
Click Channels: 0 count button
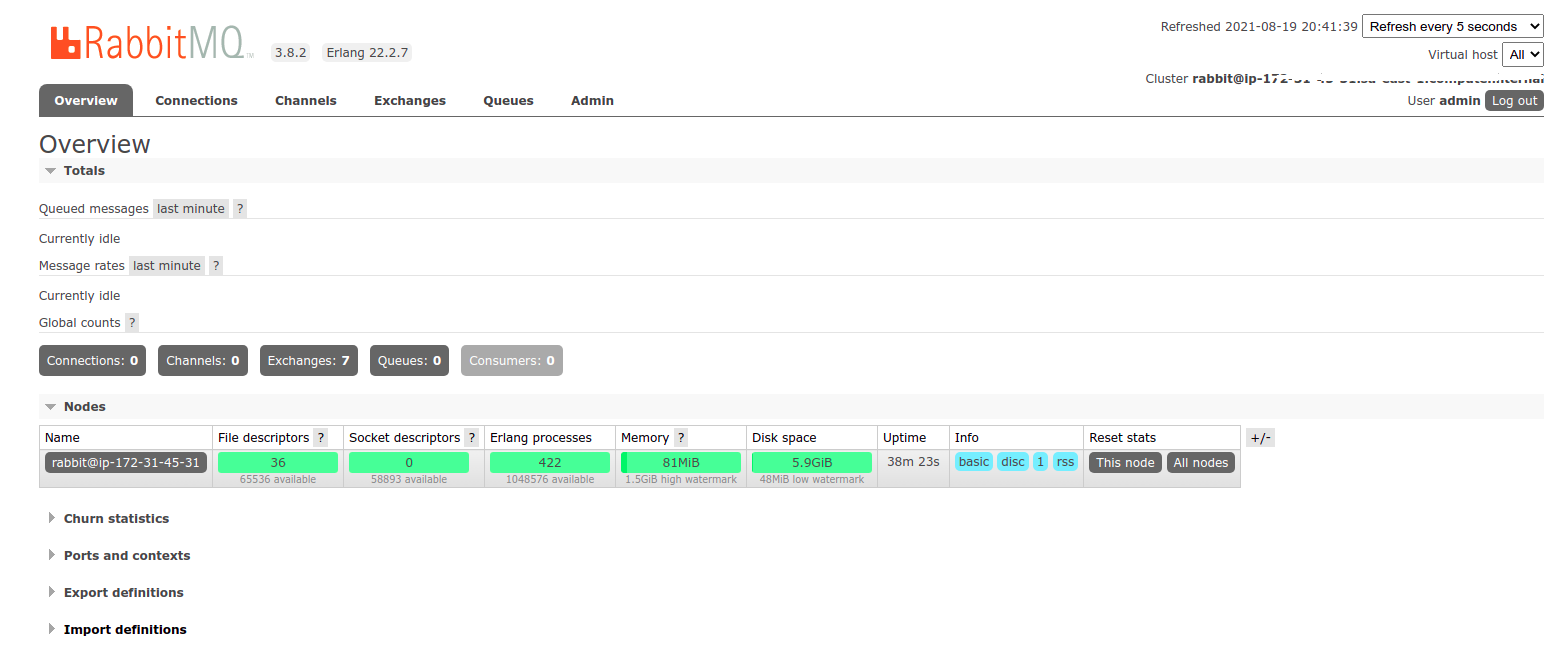point(203,361)
